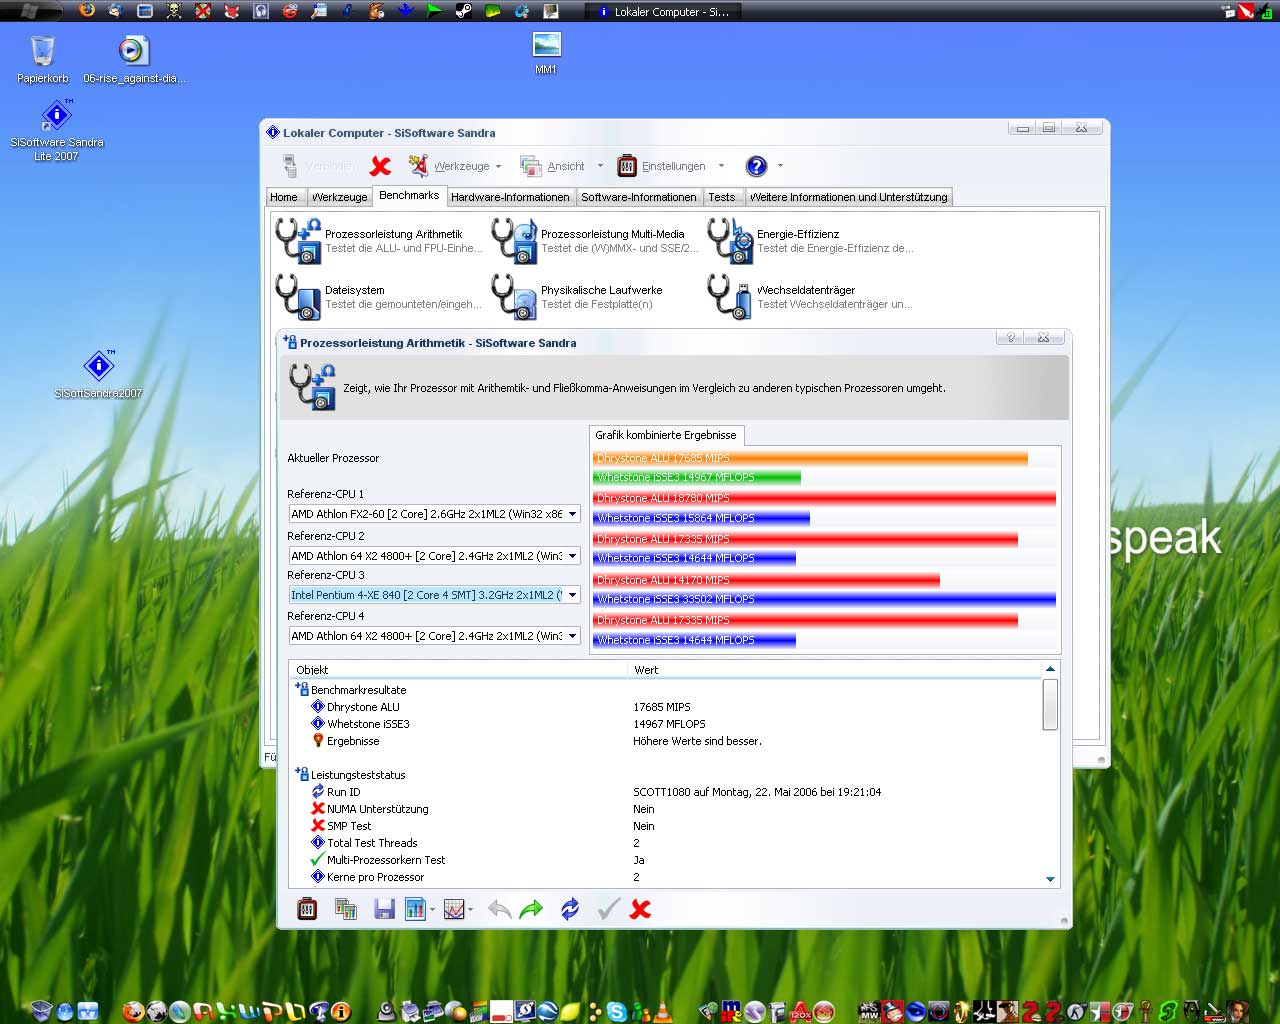Image resolution: width=1280 pixels, height=1024 pixels.
Task: Cancel with red X in bottom toolbar
Action: pyautogui.click(x=641, y=909)
